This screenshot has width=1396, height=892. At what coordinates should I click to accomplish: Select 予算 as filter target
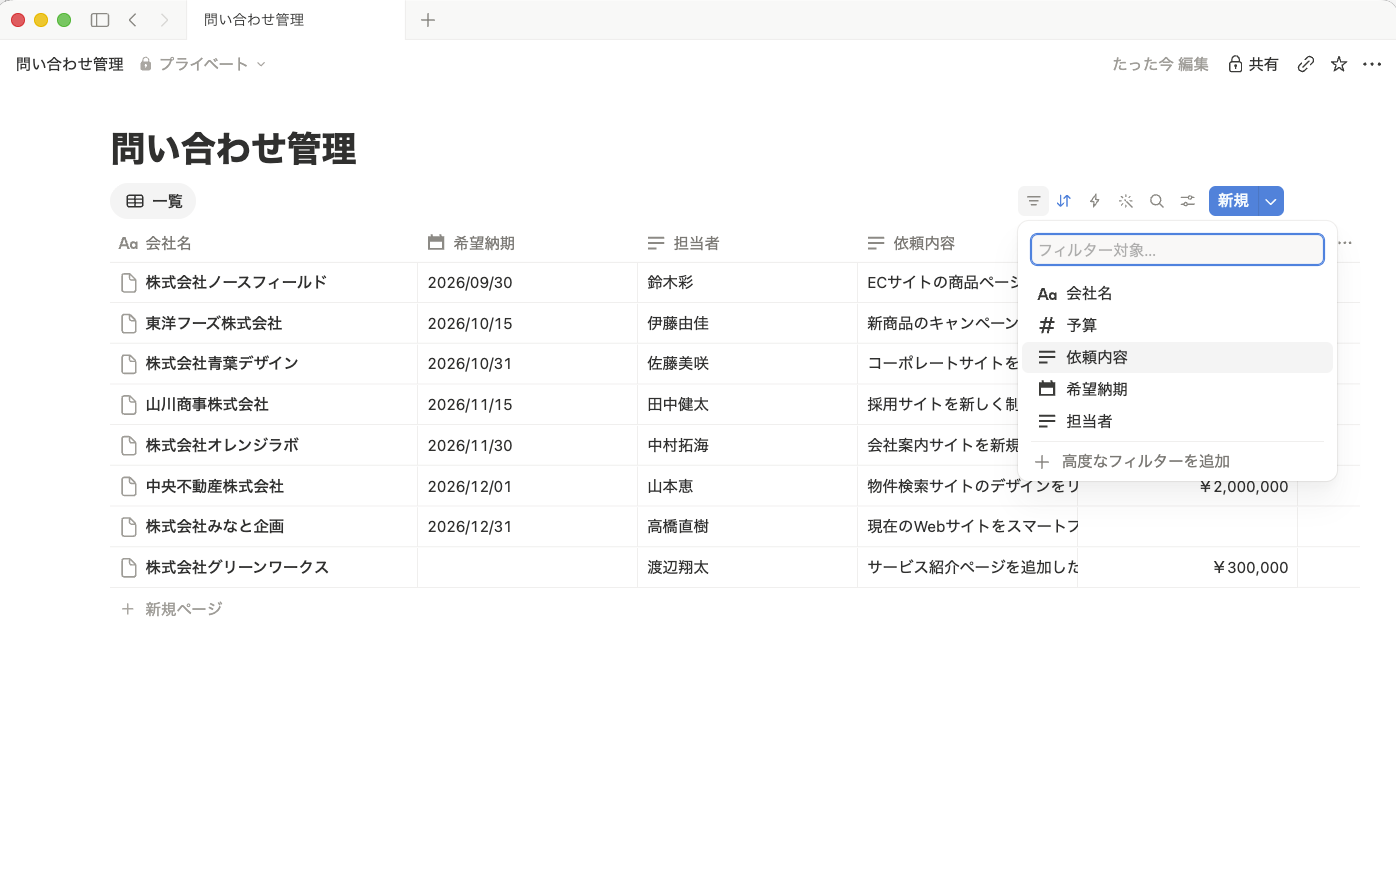(x=1177, y=325)
